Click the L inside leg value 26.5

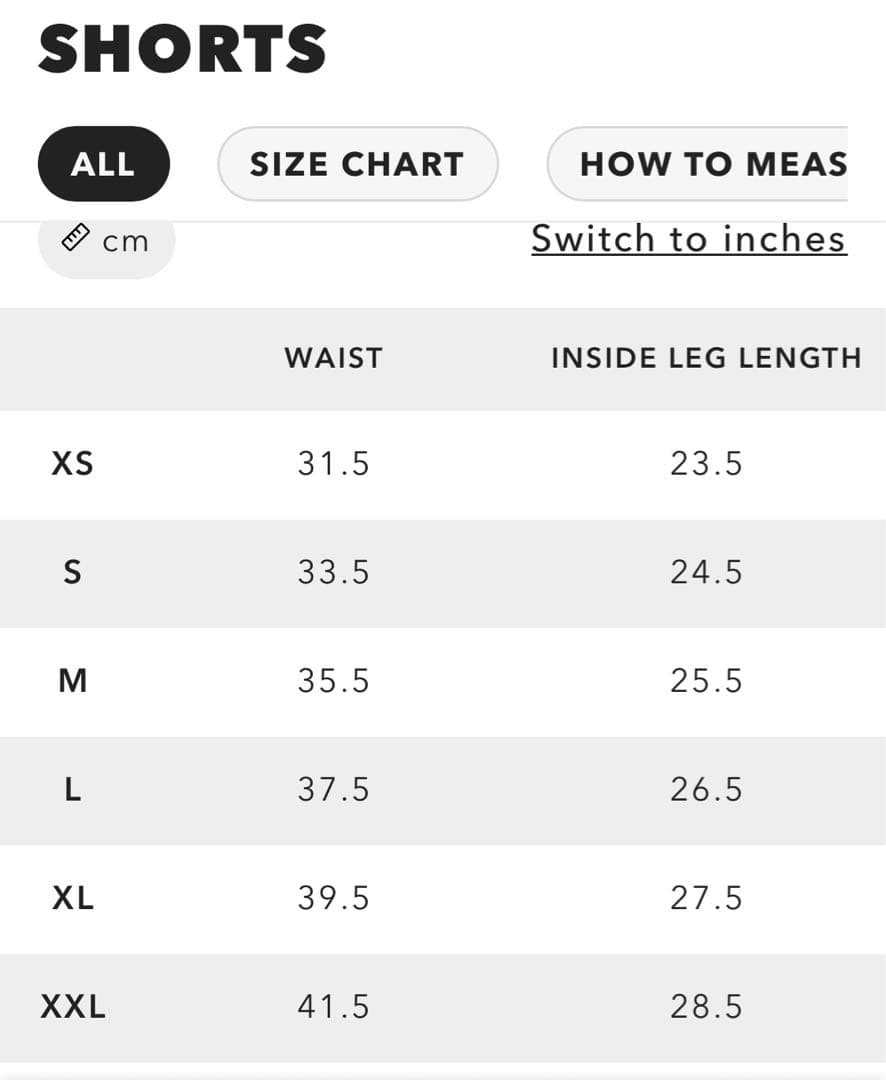[706, 790]
